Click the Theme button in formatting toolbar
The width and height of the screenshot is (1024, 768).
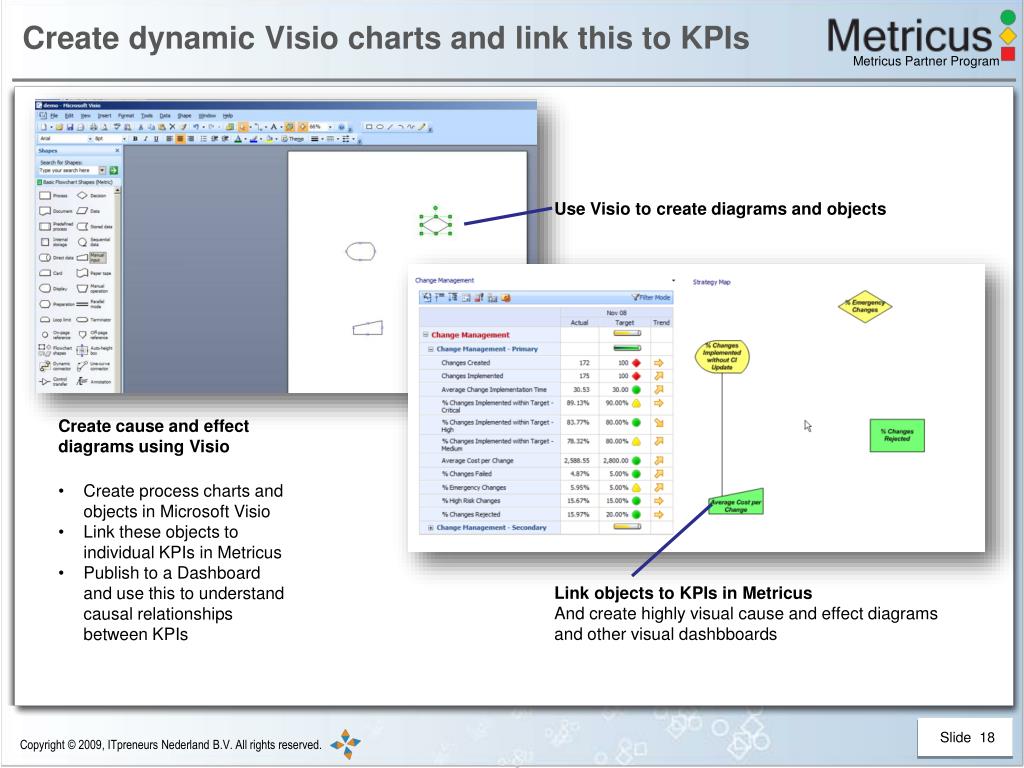point(292,138)
